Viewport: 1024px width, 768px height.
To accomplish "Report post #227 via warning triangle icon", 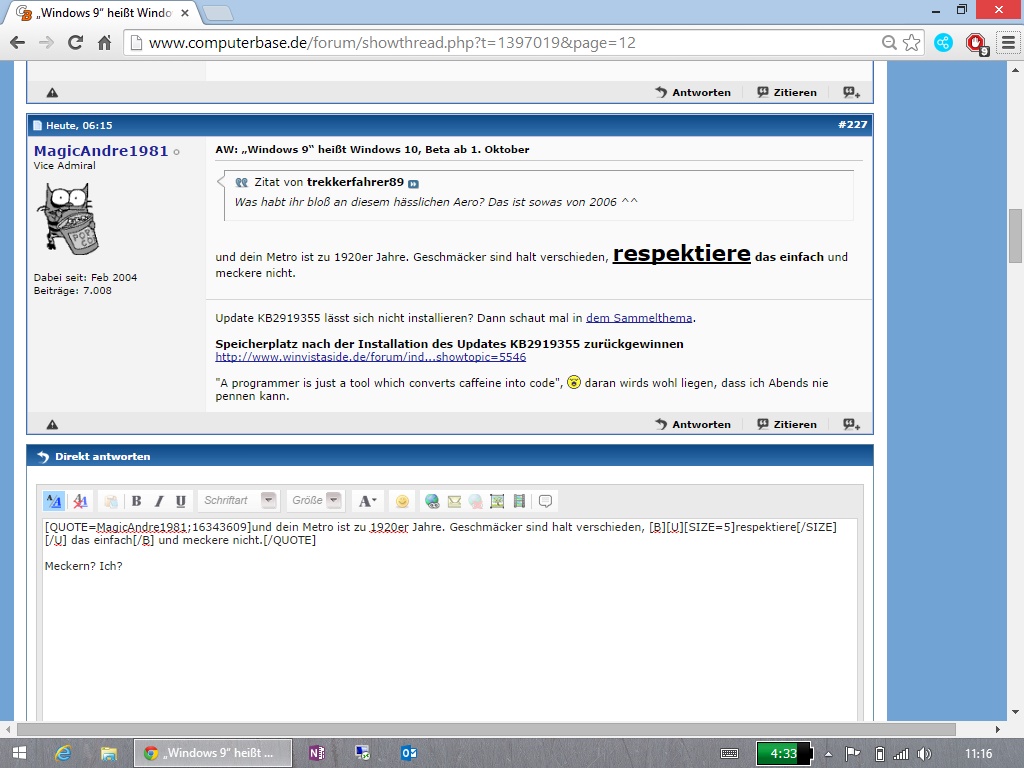I will pyautogui.click(x=52, y=424).
